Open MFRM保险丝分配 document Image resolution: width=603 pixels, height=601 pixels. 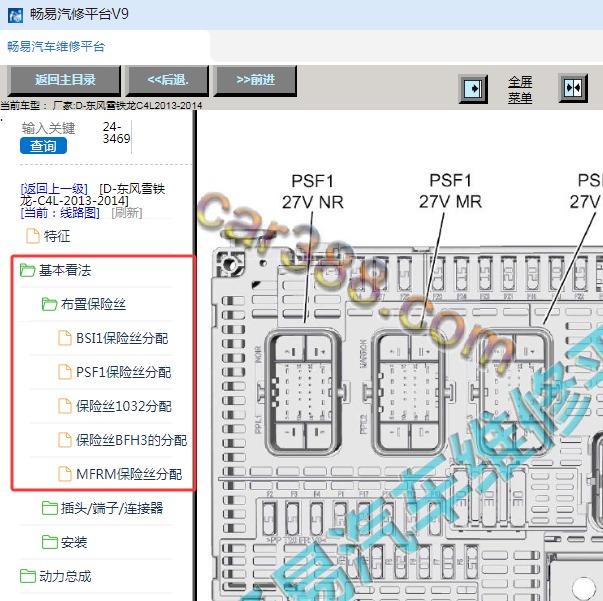click(x=129, y=474)
